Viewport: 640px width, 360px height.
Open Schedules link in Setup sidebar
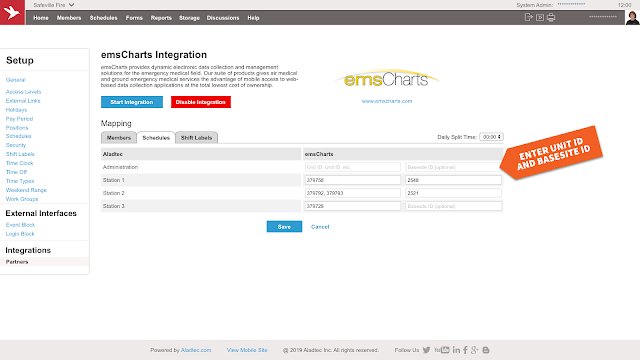coord(18,136)
